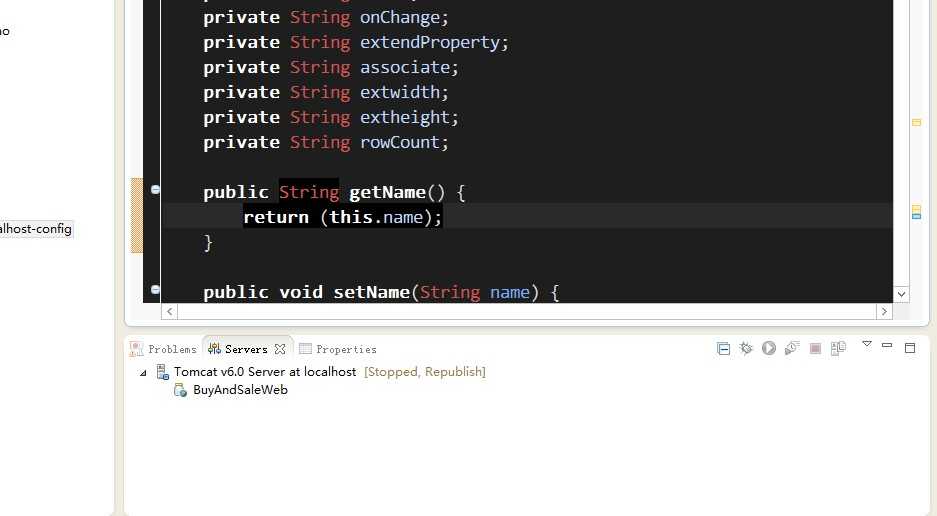This screenshot has width=937, height=516.
Task: Collapse all servers in Servers view
Action: pos(723,349)
